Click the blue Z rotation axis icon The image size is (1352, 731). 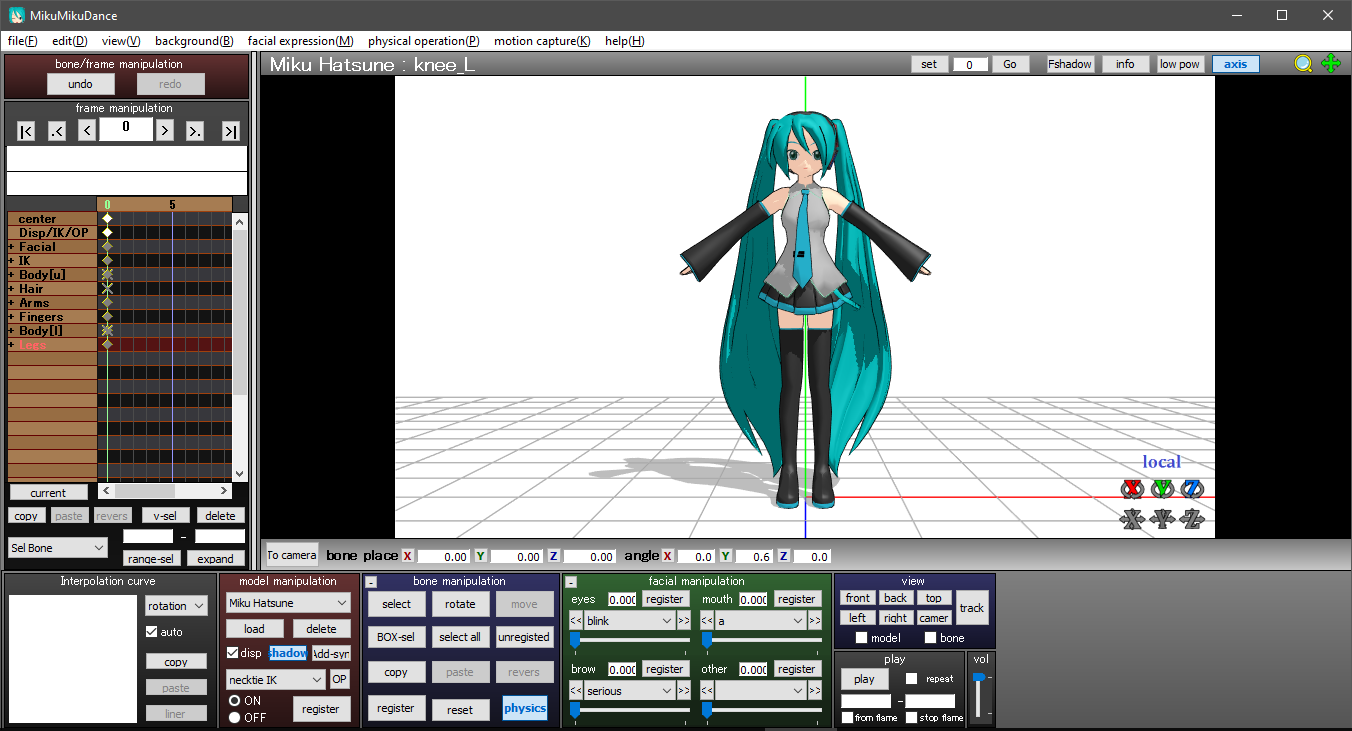(x=1192, y=489)
